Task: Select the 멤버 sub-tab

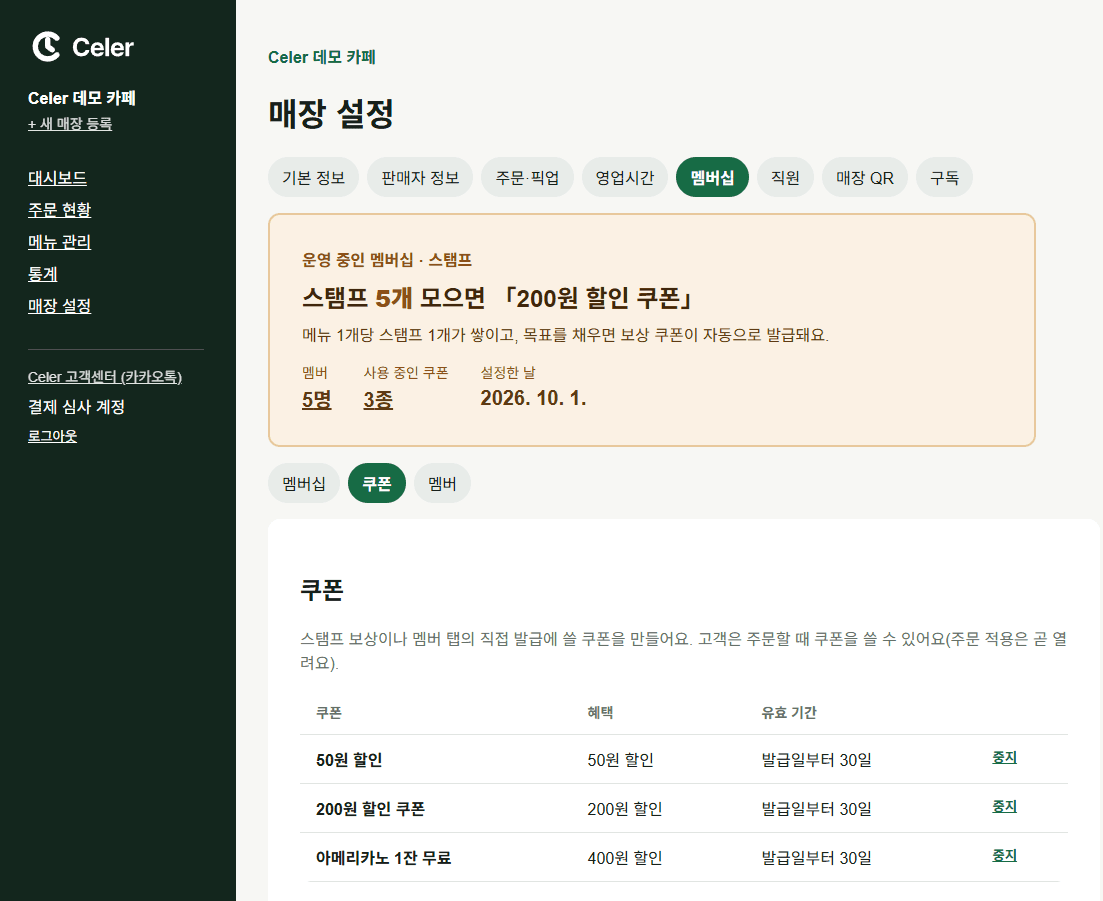Action: click(442, 483)
